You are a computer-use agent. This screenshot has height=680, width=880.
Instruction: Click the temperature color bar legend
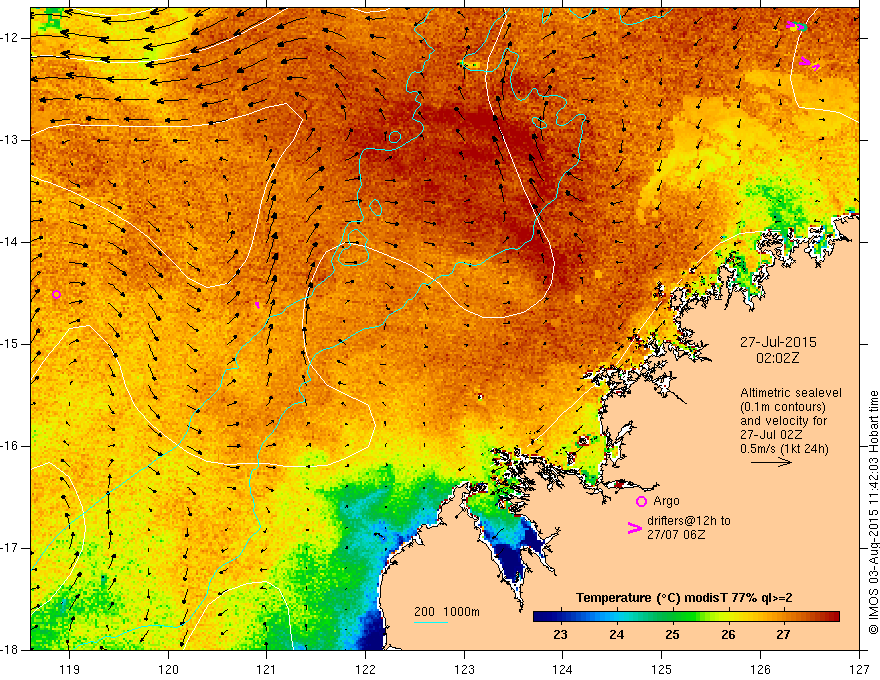tap(686, 617)
